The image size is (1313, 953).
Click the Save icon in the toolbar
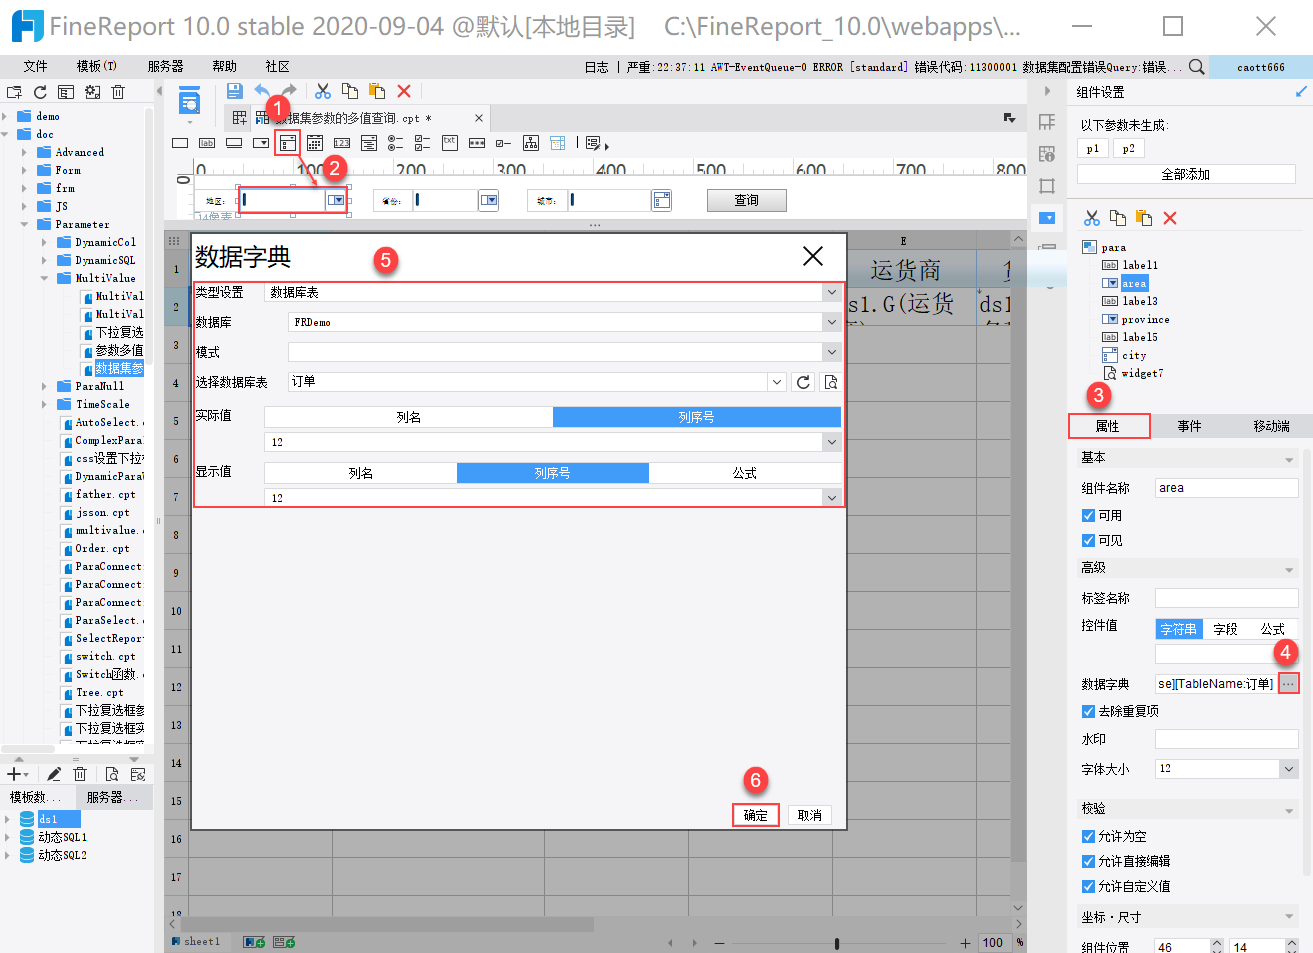pyautogui.click(x=234, y=91)
